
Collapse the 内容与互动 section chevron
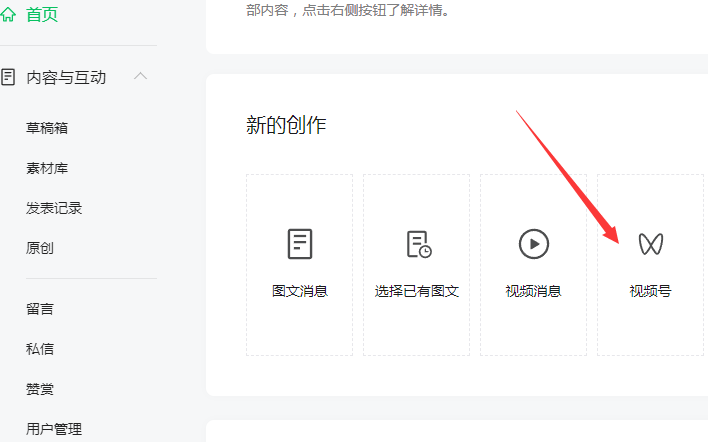[x=140, y=76]
